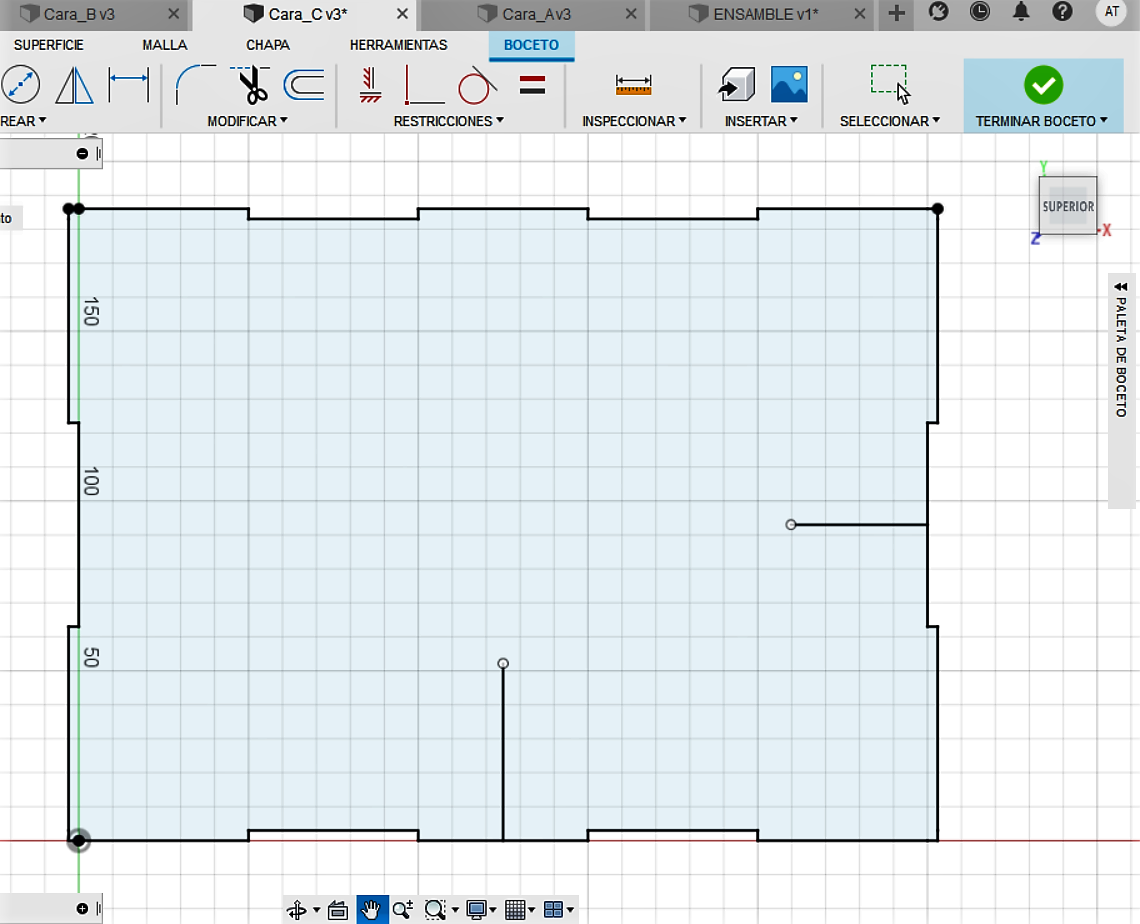Click the SUPERIOR face of ViewCube
The image size is (1140, 924).
[x=1068, y=206]
